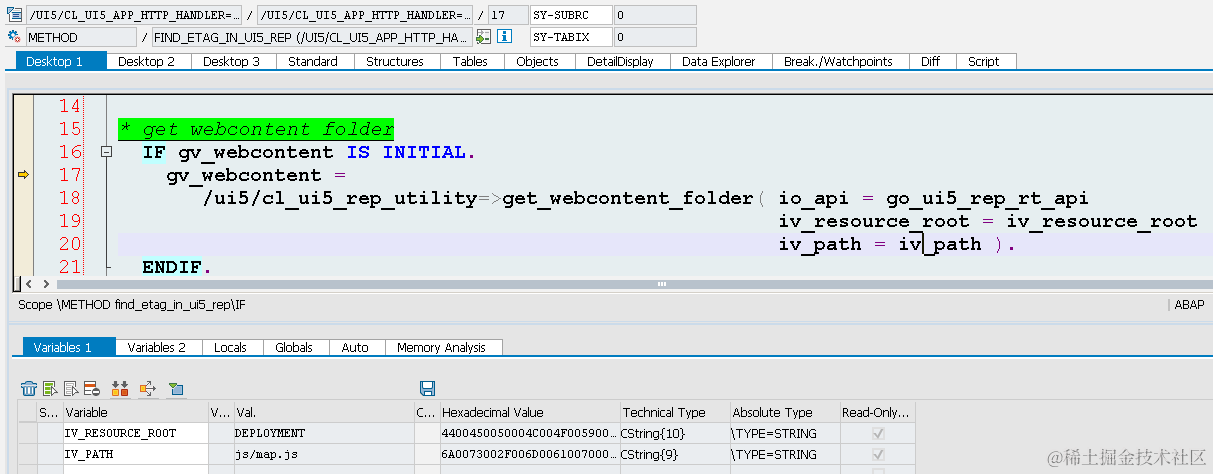Click the DEPLOYMENT value cell
The image size is (1213, 474).
(322, 433)
